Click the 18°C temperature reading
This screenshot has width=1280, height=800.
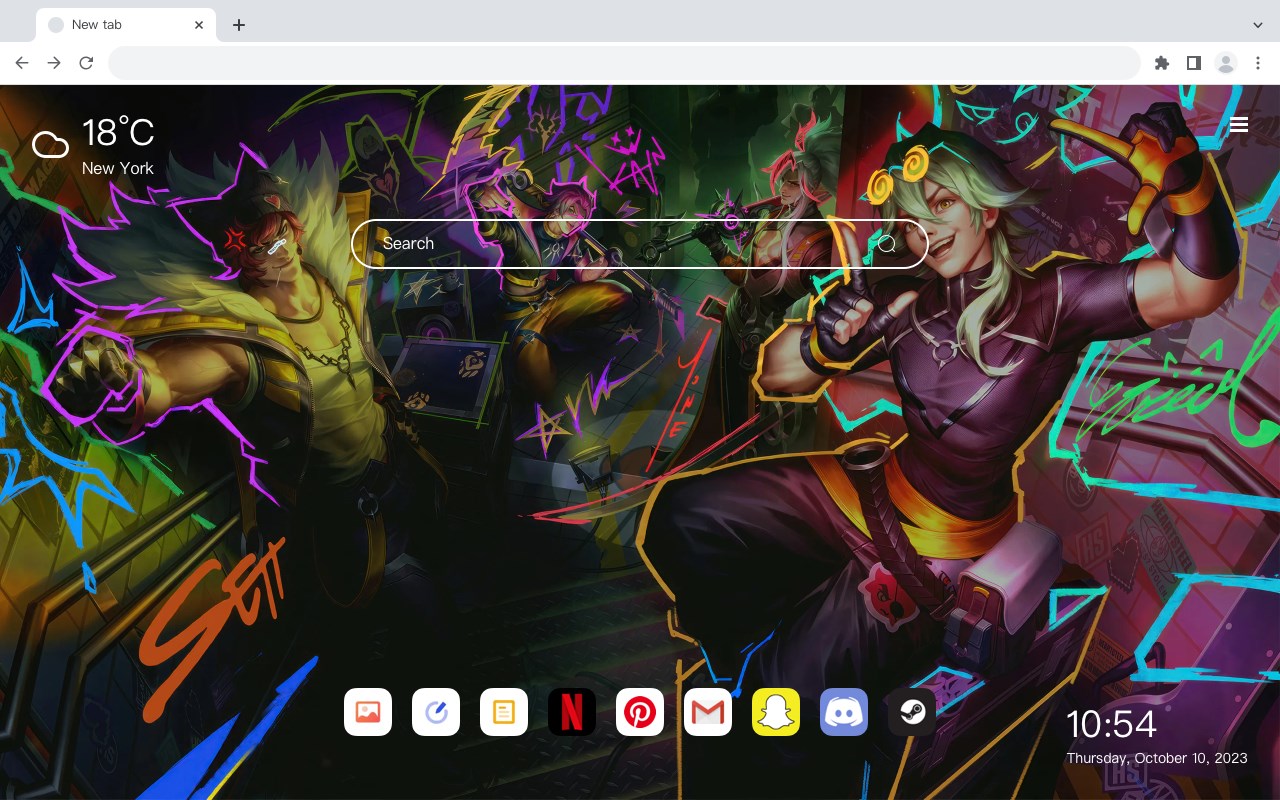click(x=118, y=133)
